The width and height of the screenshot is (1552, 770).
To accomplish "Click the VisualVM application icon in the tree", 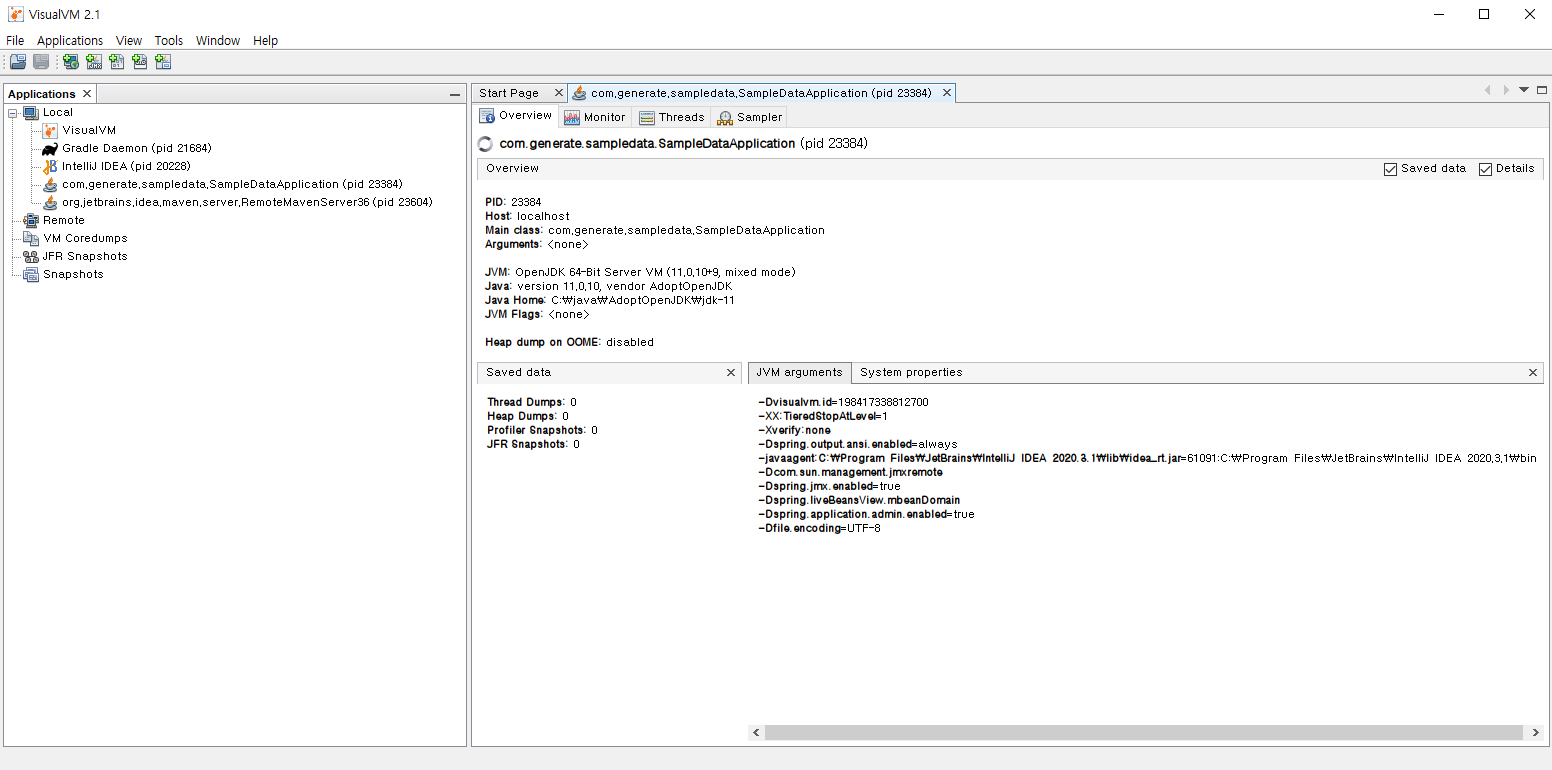I will (50, 130).
